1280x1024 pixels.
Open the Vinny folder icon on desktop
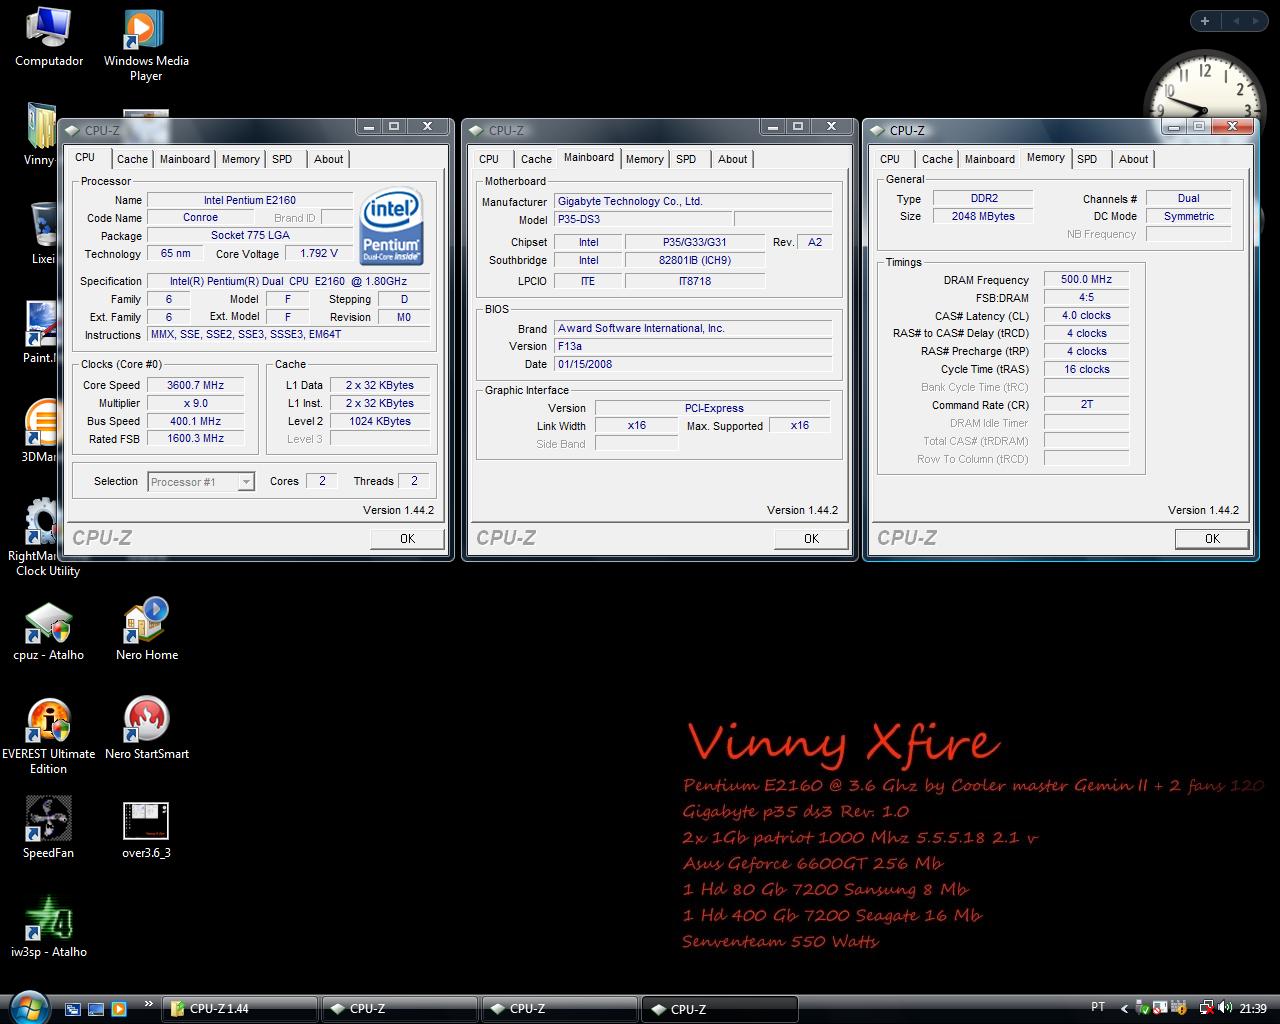[40, 135]
